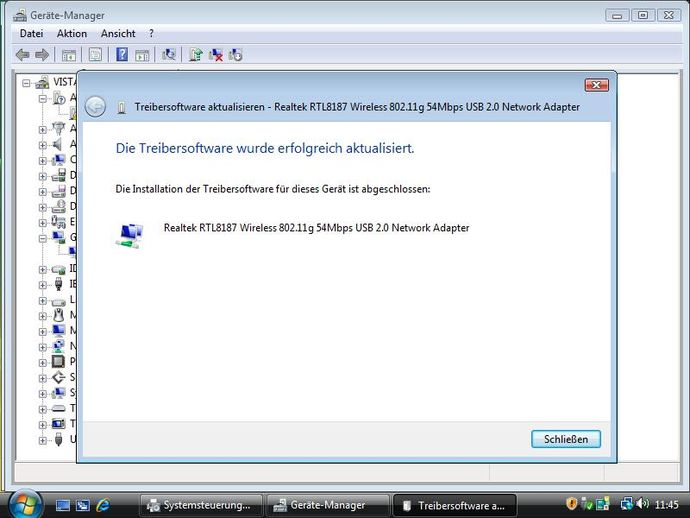Open the Datei menu
Image resolution: width=690 pixels, height=518 pixels.
[x=31, y=33]
